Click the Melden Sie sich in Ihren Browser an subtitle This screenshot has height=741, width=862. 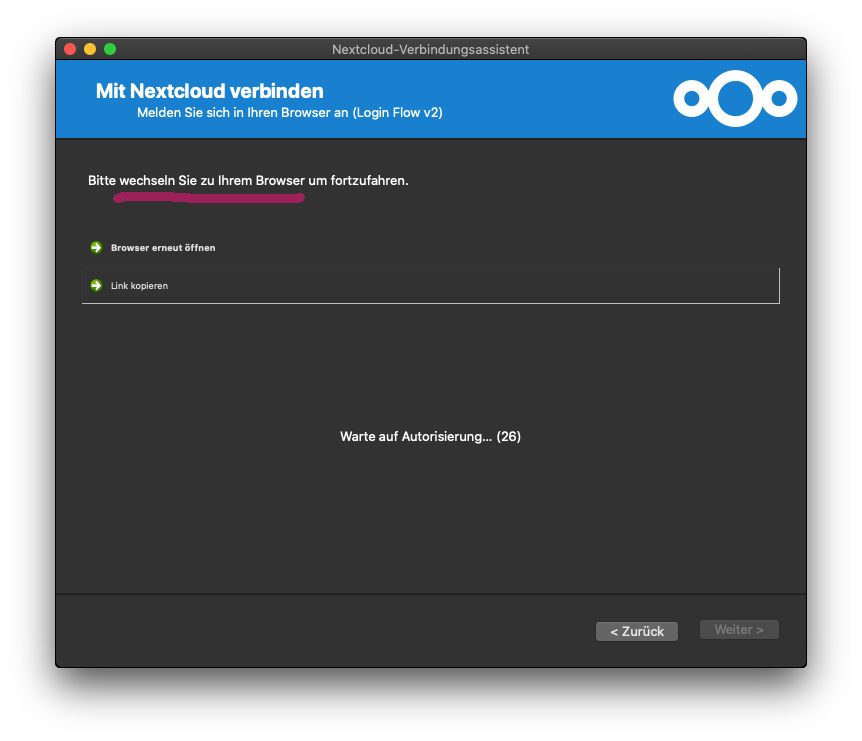pyautogui.click(x=290, y=113)
